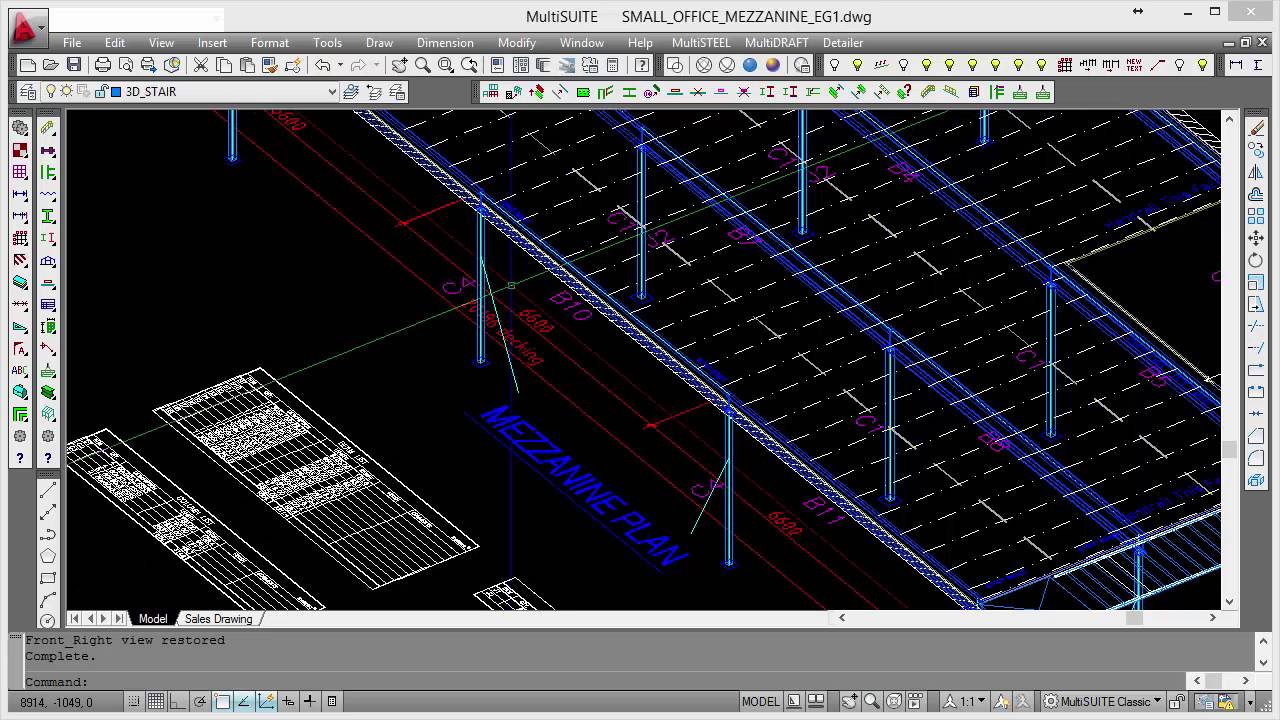Toggle layer lightbulb on/off for 3D_STAIR

click(x=51, y=92)
